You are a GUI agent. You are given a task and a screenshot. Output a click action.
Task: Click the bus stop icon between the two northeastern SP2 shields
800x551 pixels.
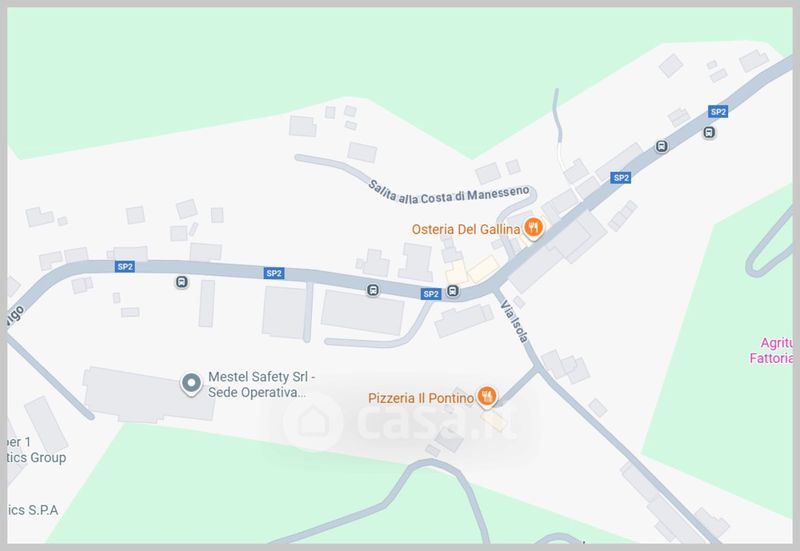[661, 146]
